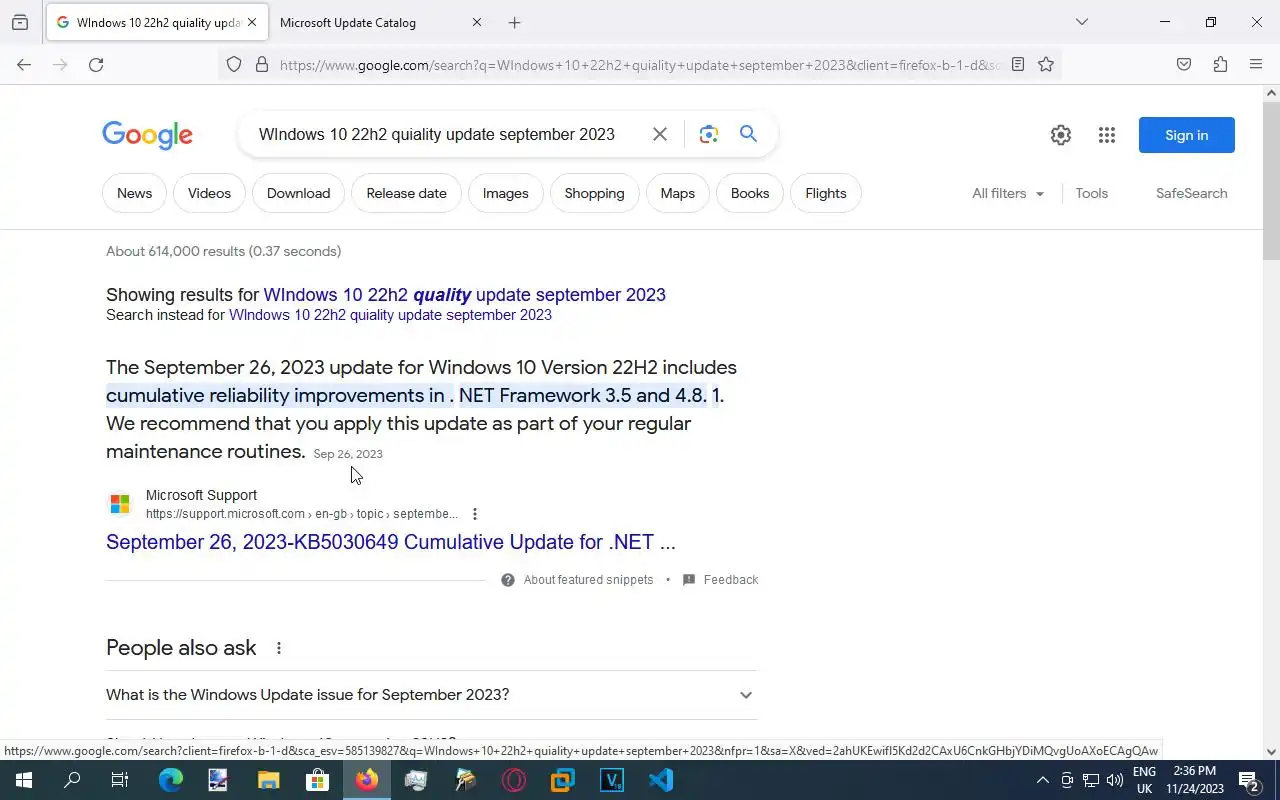Open Save to Pocket icon
The image size is (1280, 800).
(x=1184, y=64)
